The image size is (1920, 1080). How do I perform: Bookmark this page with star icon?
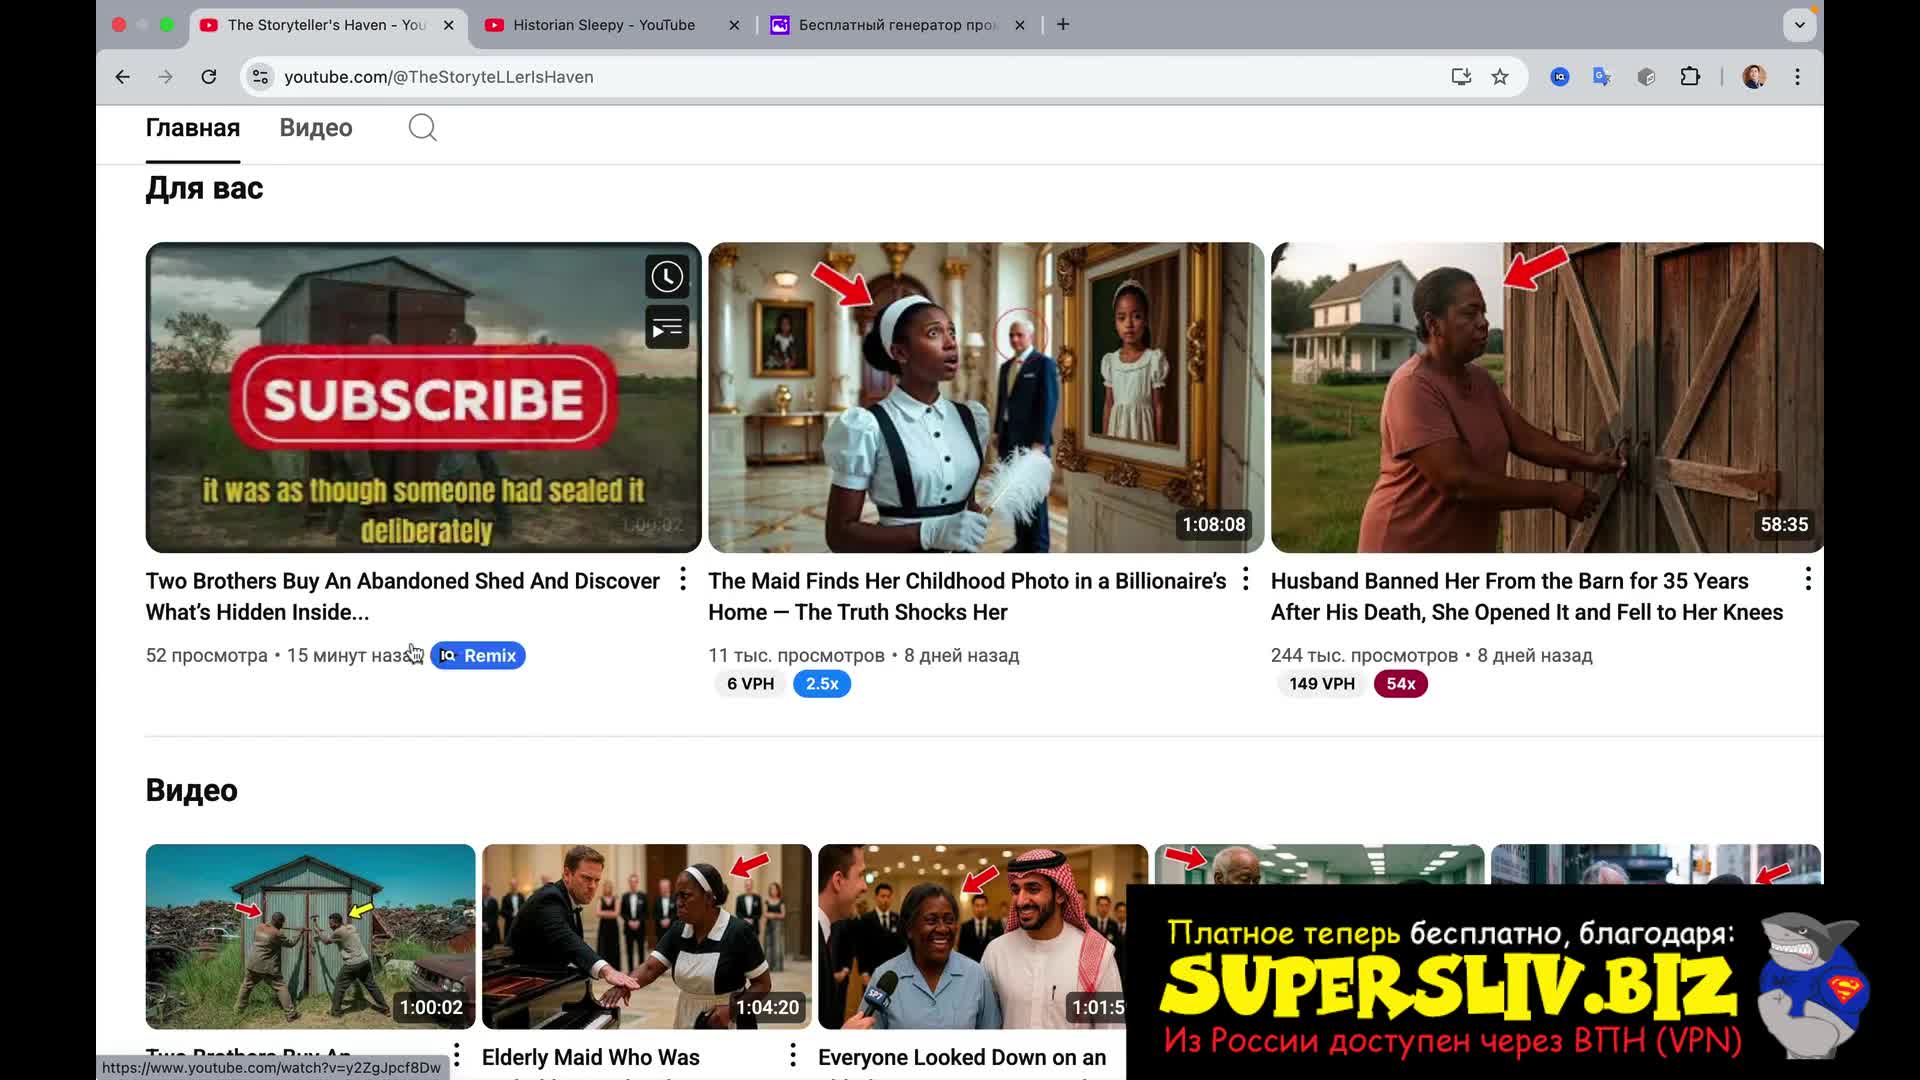point(1500,77)
